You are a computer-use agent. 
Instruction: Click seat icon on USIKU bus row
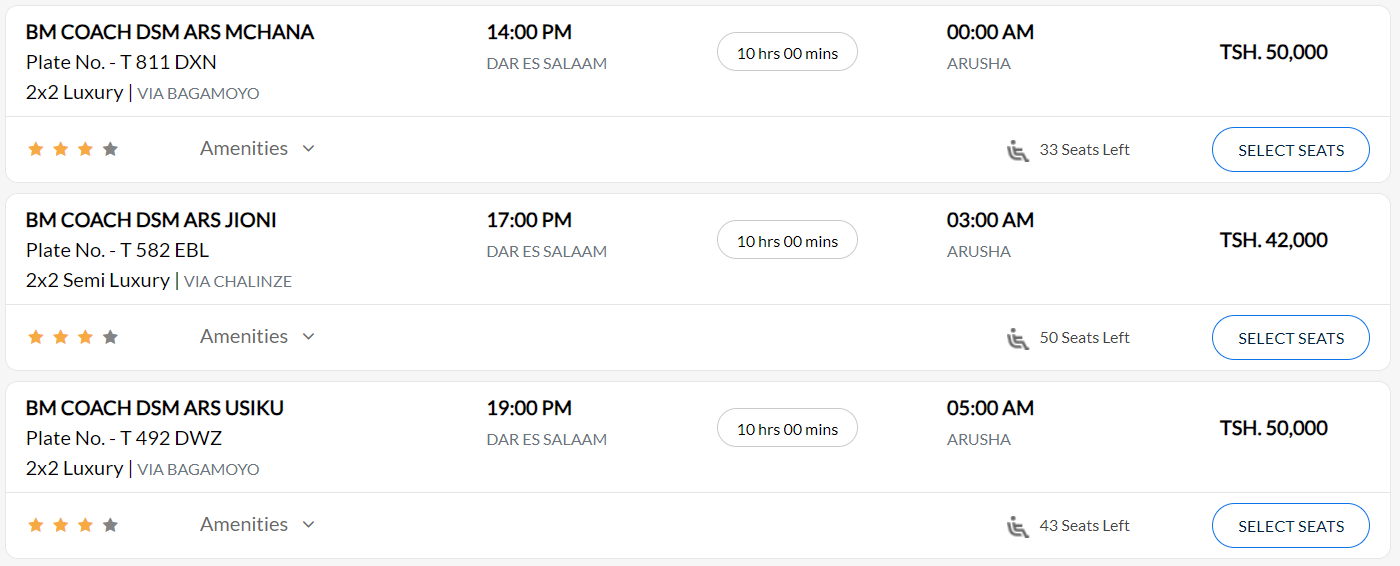pyautogui.click(x=1018, y=526)
